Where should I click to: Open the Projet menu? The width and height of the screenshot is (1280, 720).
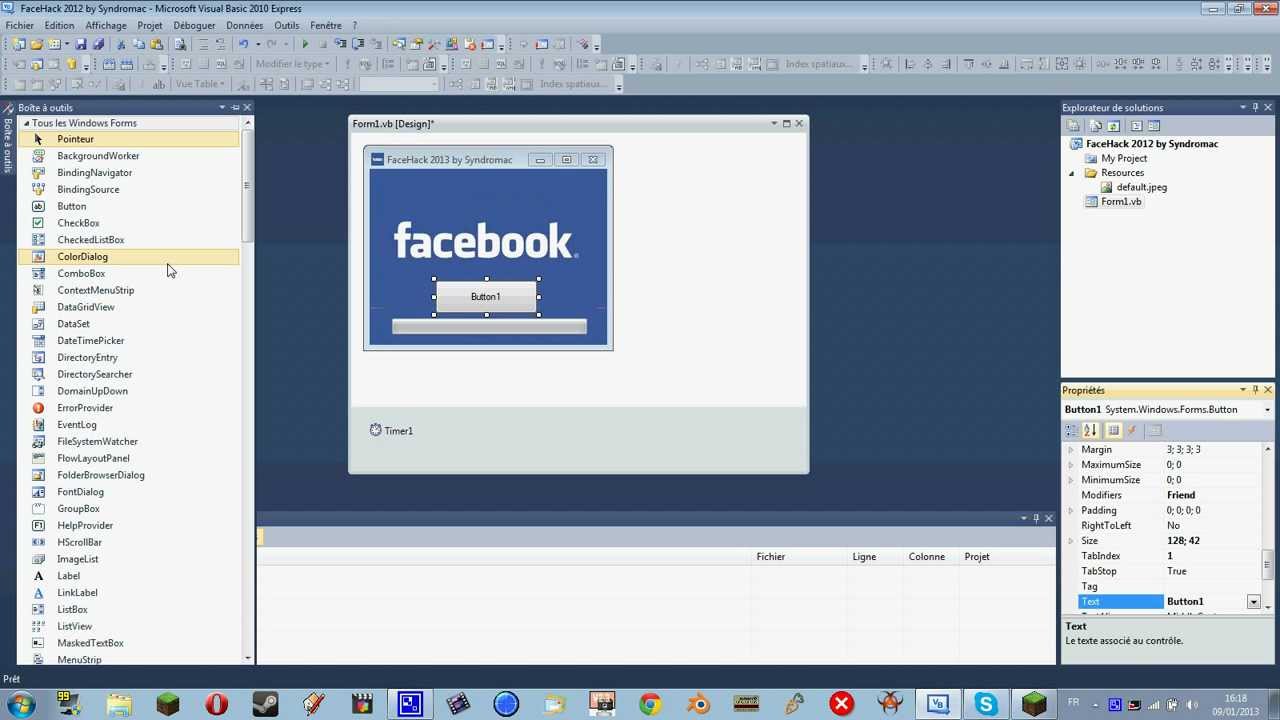point(150,25)
